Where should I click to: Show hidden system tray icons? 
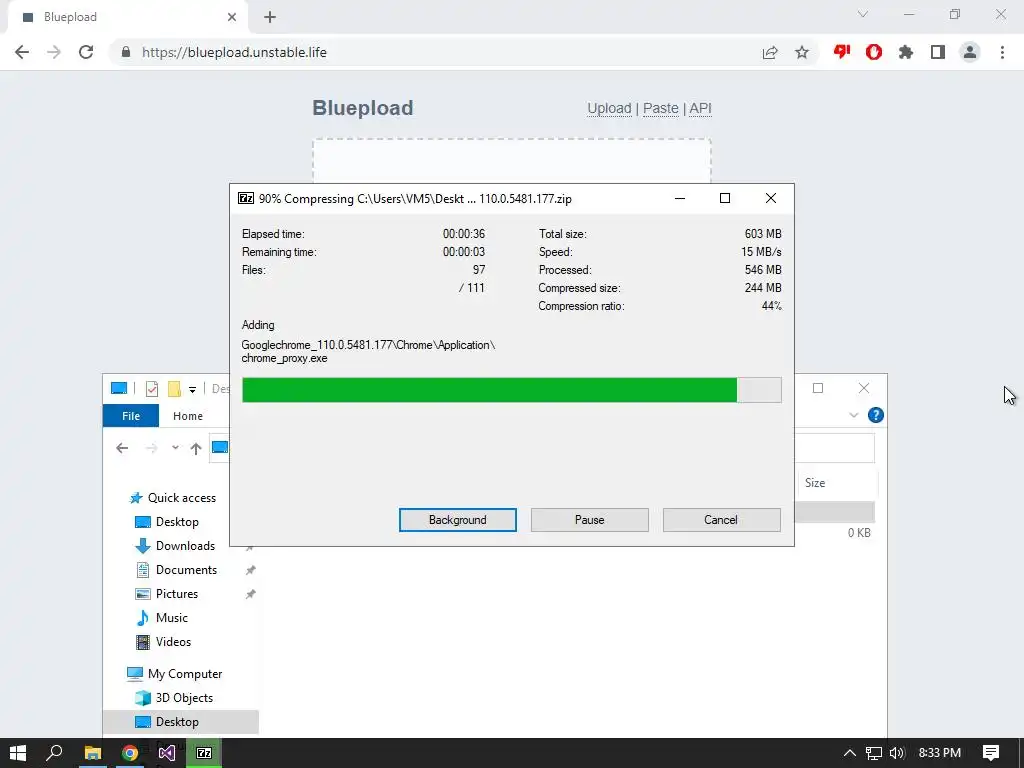coord(849,753)
